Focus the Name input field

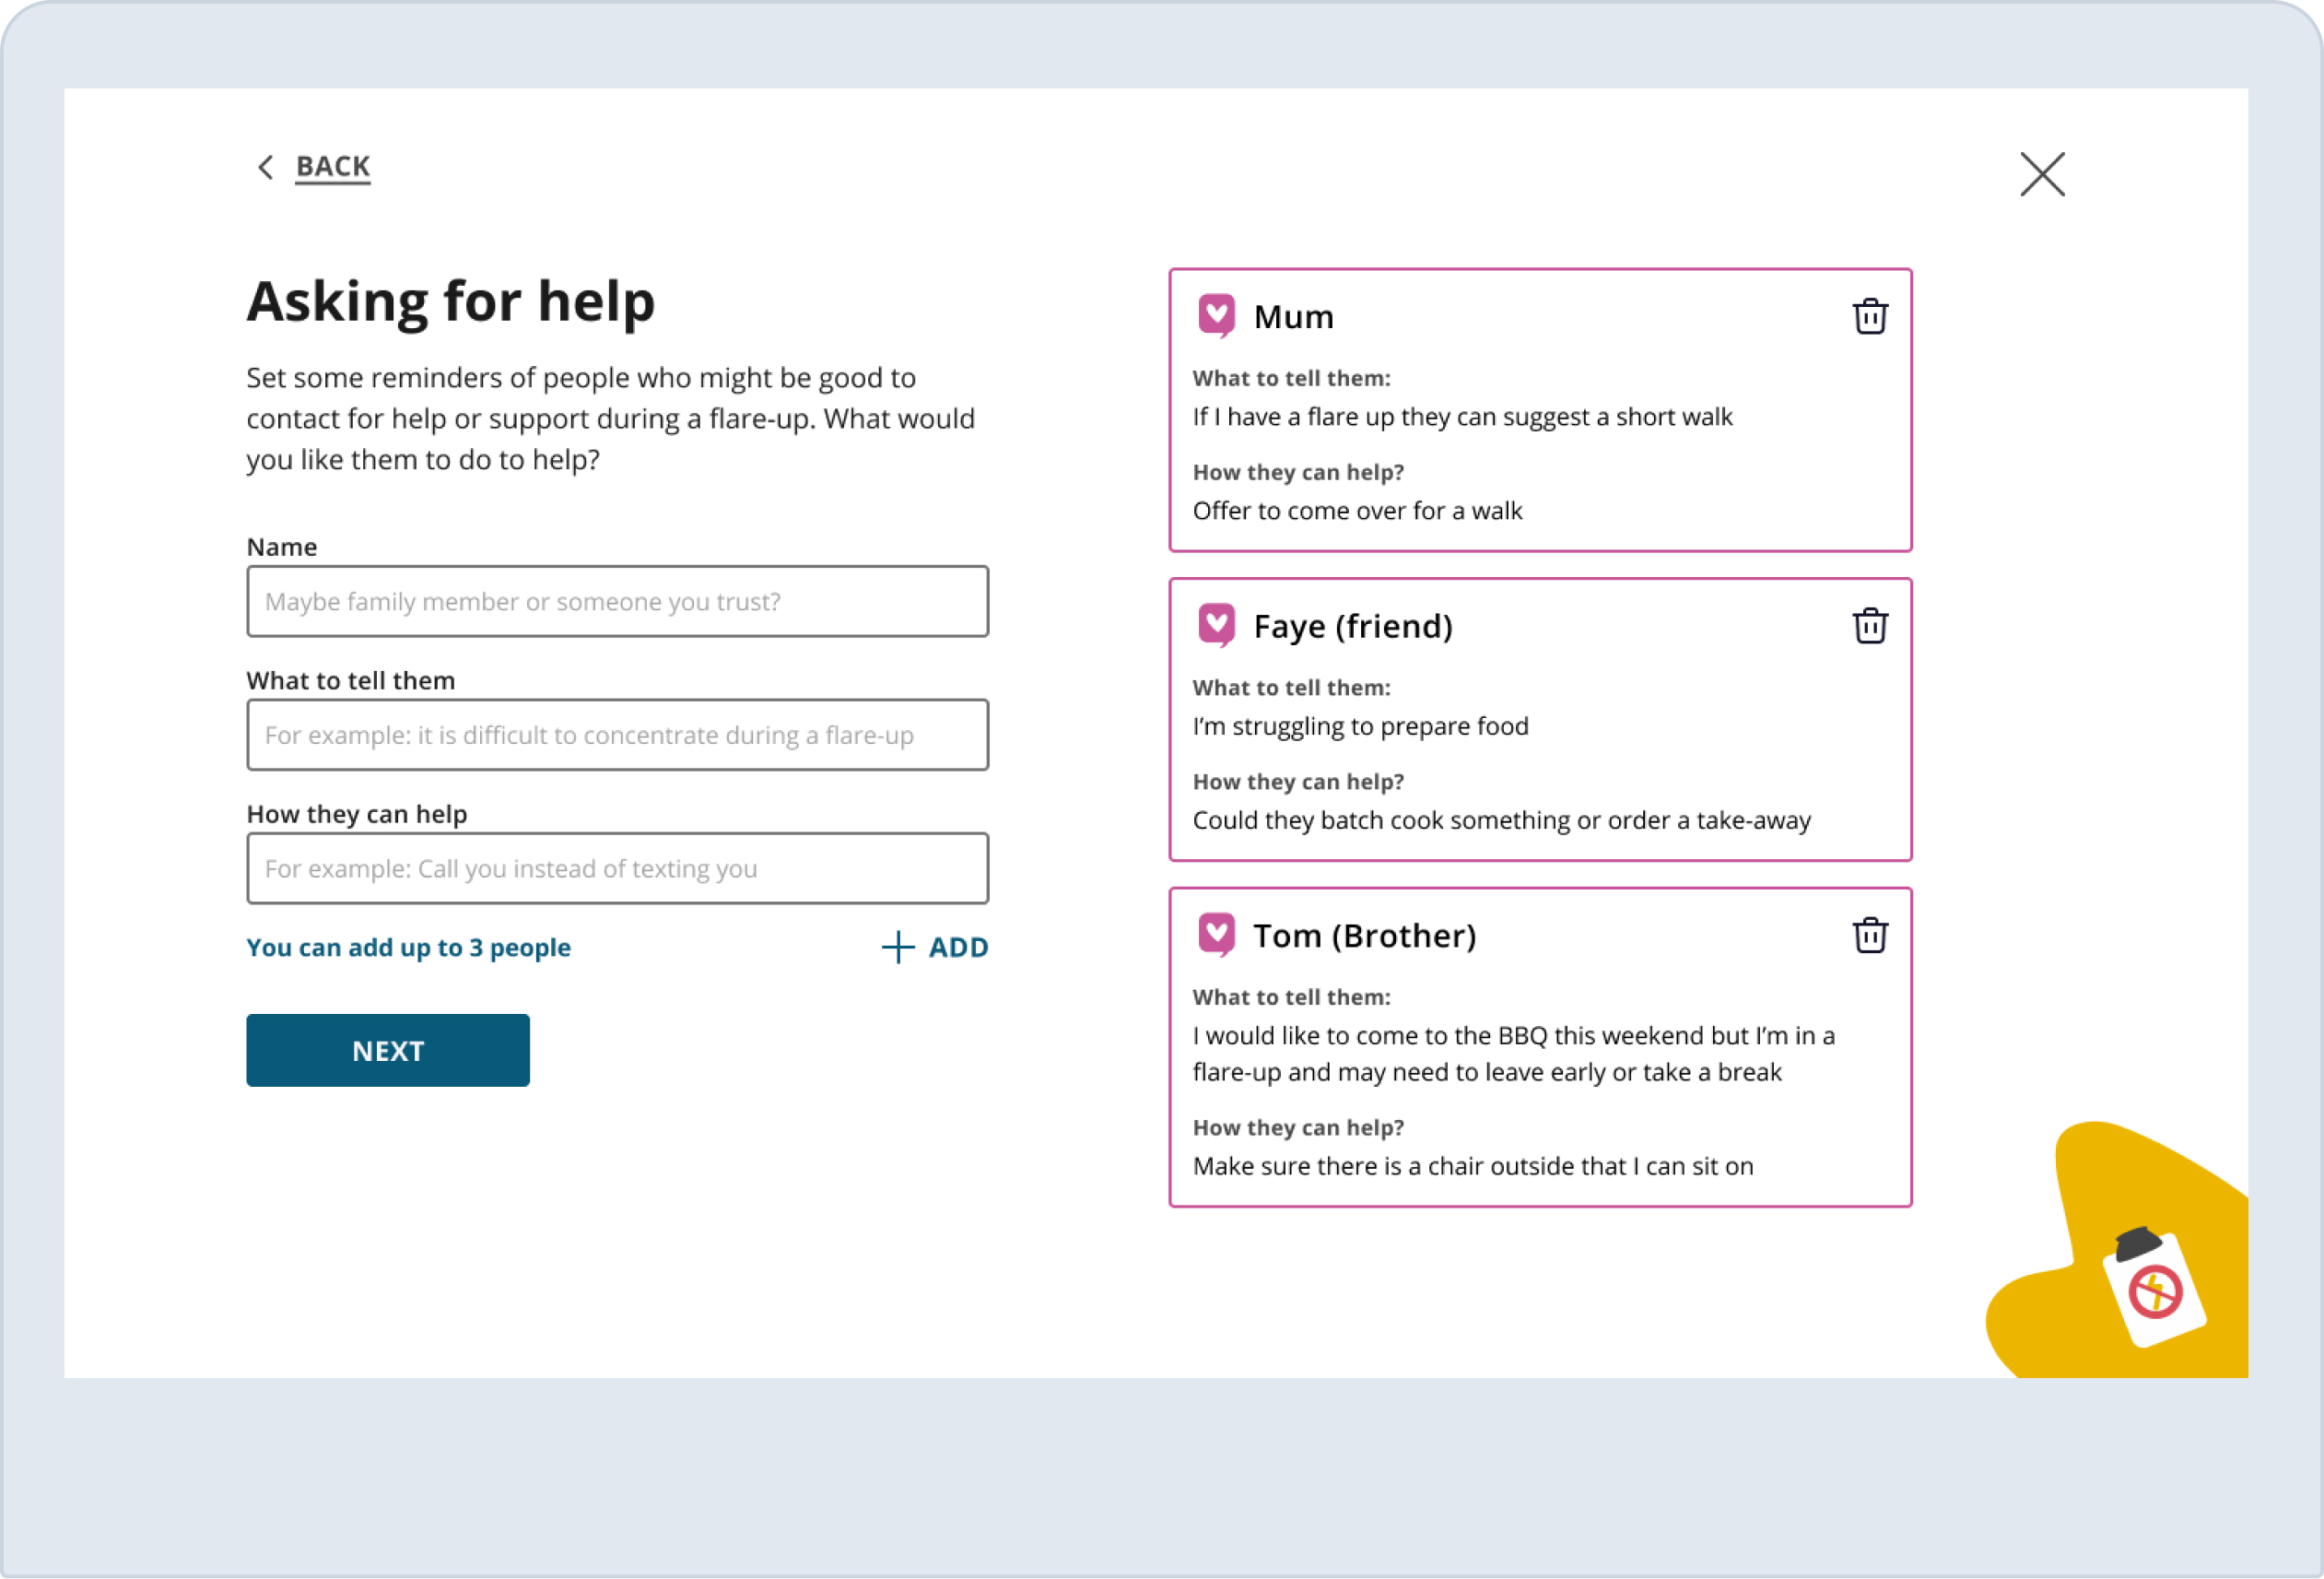[617, 601]
